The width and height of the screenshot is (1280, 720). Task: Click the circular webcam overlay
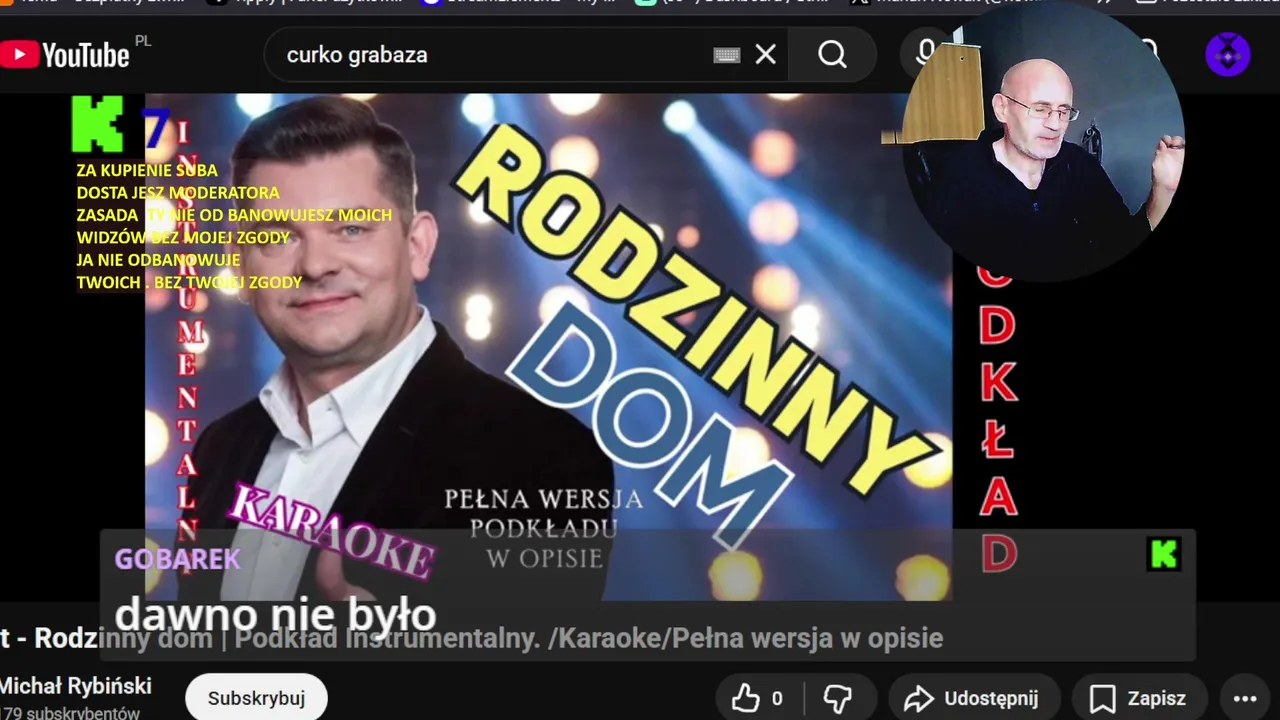click(x=1043, y=143)
